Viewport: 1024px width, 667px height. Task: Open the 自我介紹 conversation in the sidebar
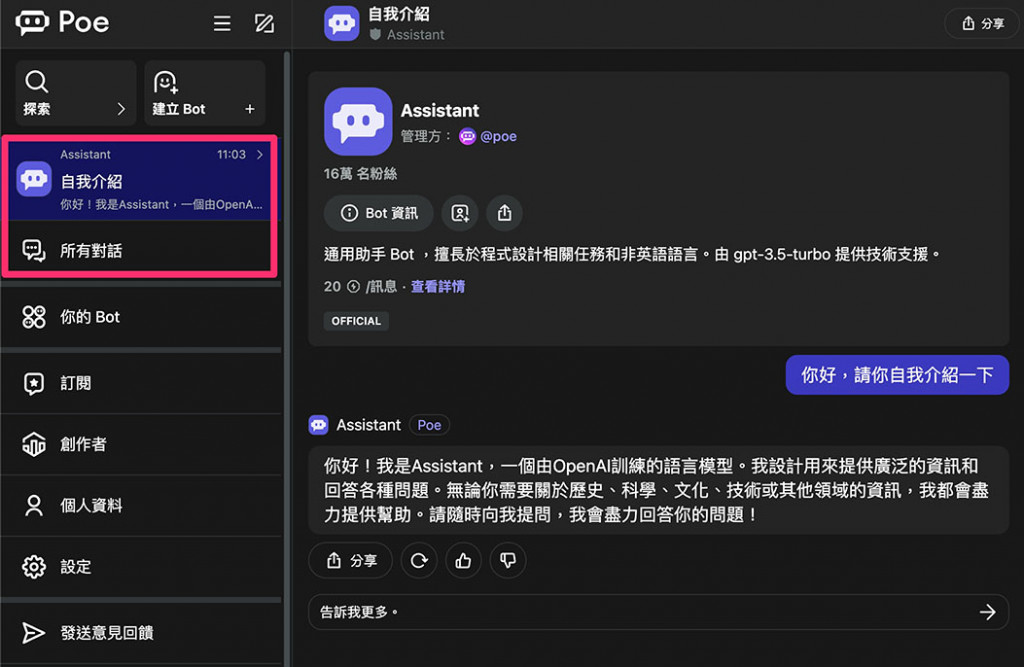click(x=140, y=180)
